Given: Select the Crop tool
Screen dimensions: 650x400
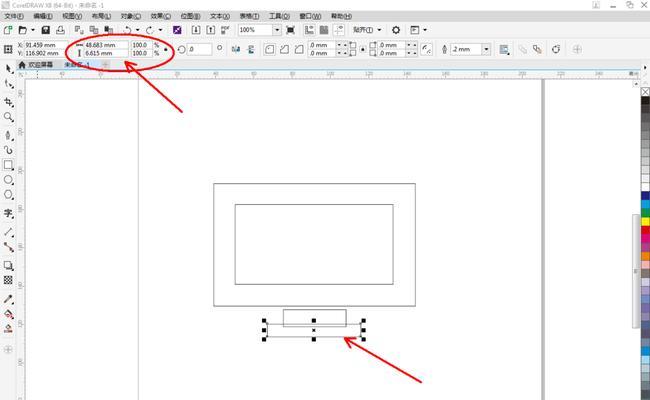Looking at the screenshot, I should point(9,102).
